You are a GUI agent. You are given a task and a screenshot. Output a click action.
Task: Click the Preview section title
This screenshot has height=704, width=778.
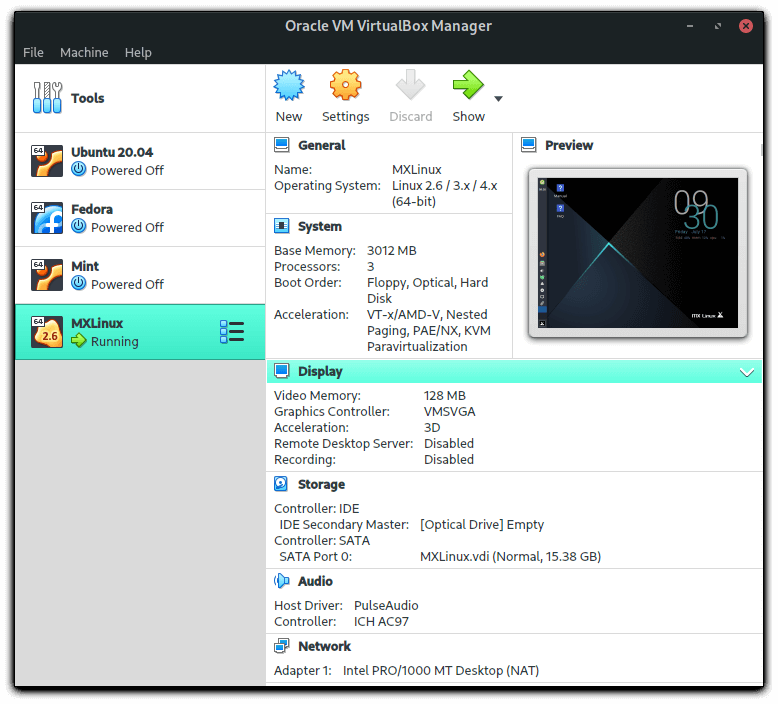(x=569, y=145)
